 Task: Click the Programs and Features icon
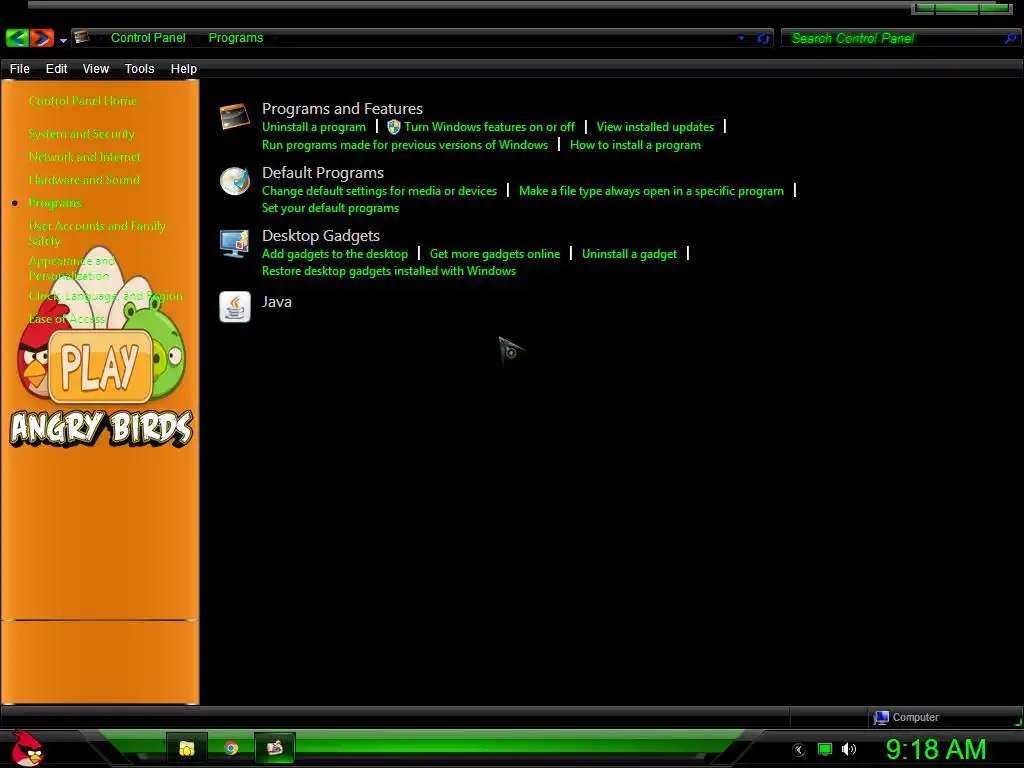coord(234,117)
